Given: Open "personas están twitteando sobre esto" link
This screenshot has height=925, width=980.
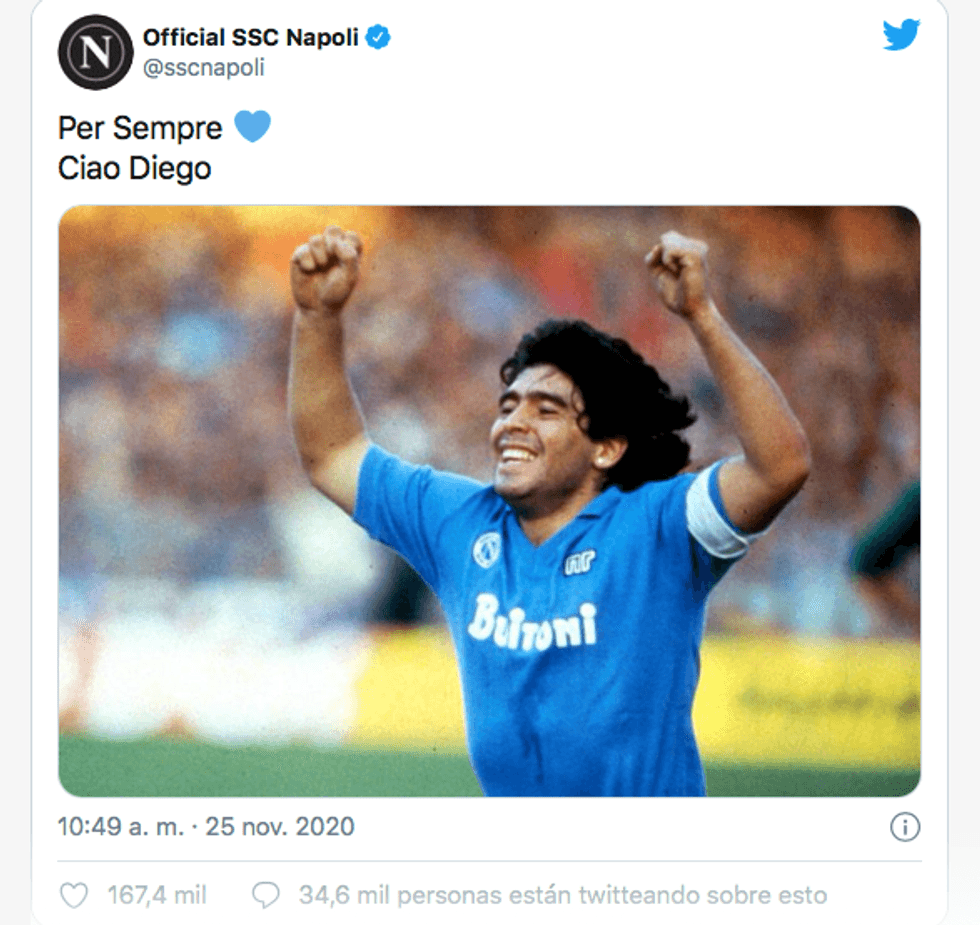Looking at the screenshot, I should click(612, 895).
